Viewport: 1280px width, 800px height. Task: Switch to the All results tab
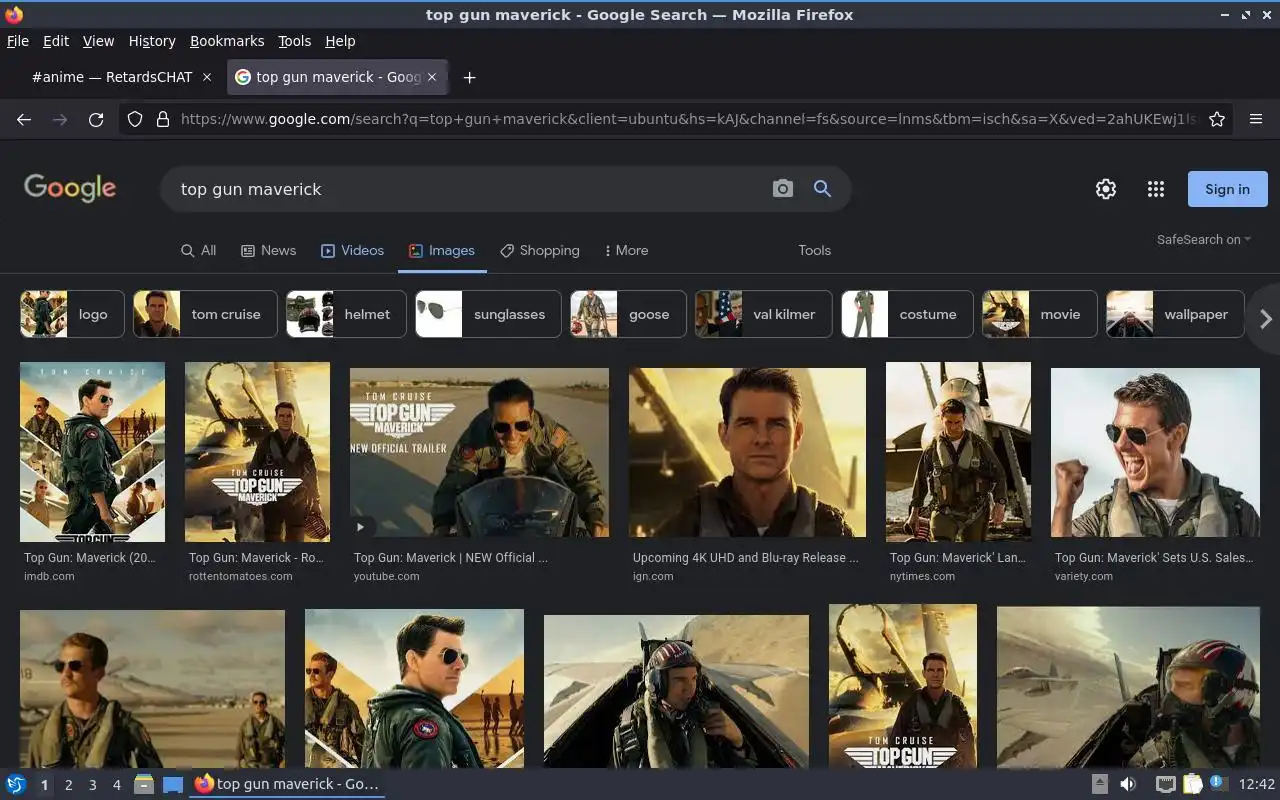pos(198,250)
